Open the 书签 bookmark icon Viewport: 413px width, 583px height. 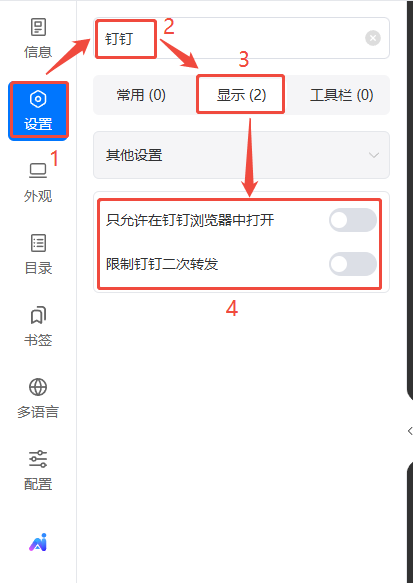click(38, 315)
